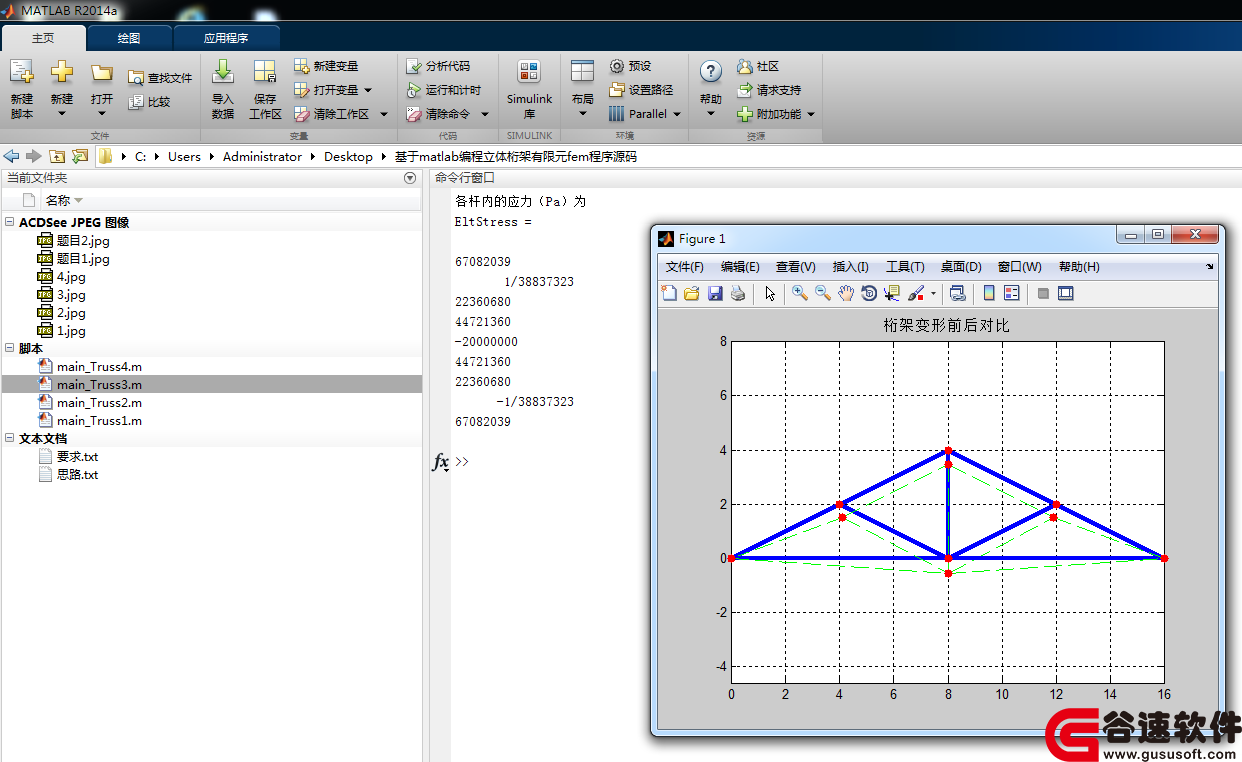This screenshot has height=762, width=1242.
Task: Select the Pan hand tool
Action: click(x=846, y=293)
